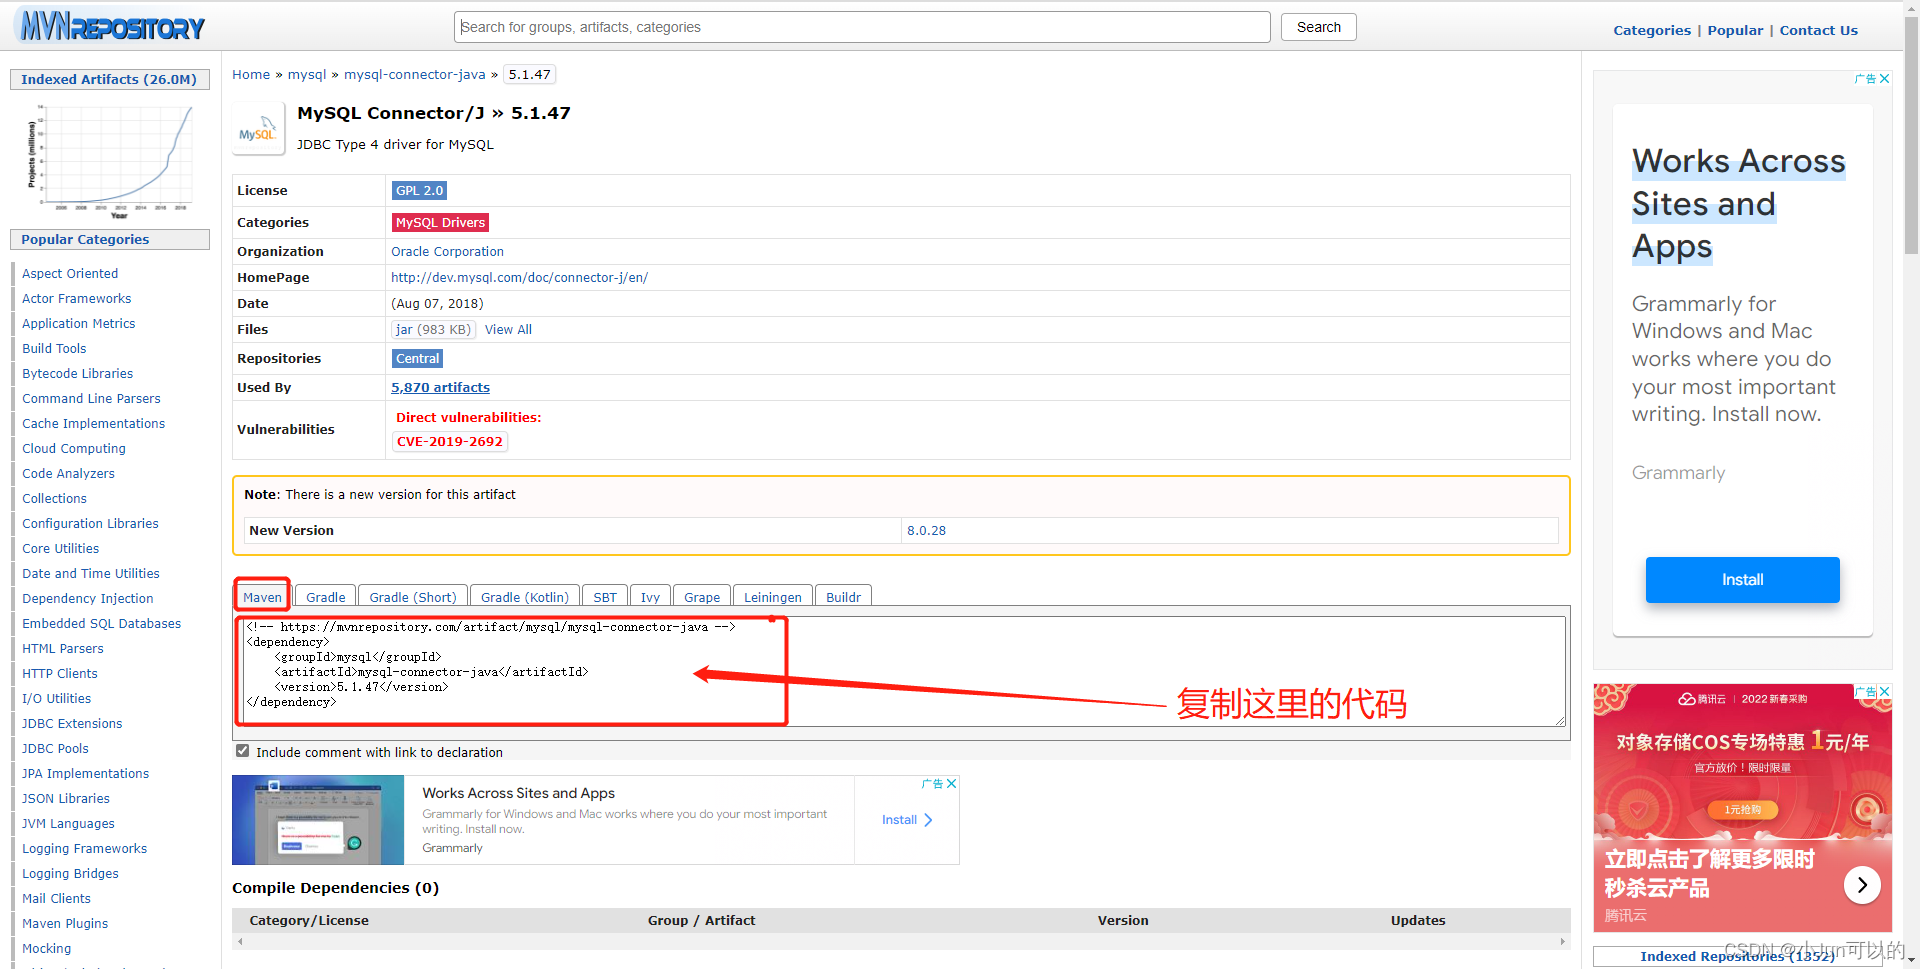The image size is (1920, 969).
Task: Open Actor Frameworks category
Action: (76, 299)
